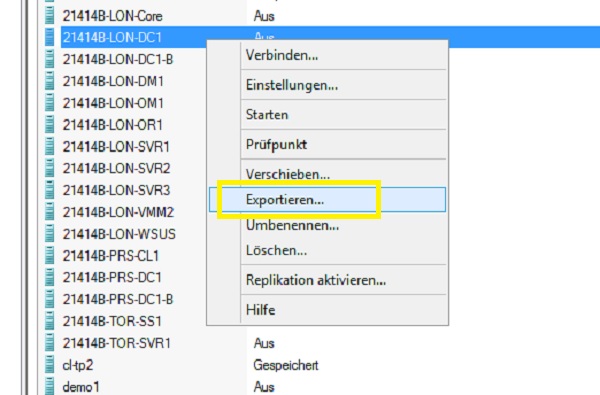Select the 21414B-LON-DC1-B row name
Screen dimensions: 600x395
coord(118,59)
